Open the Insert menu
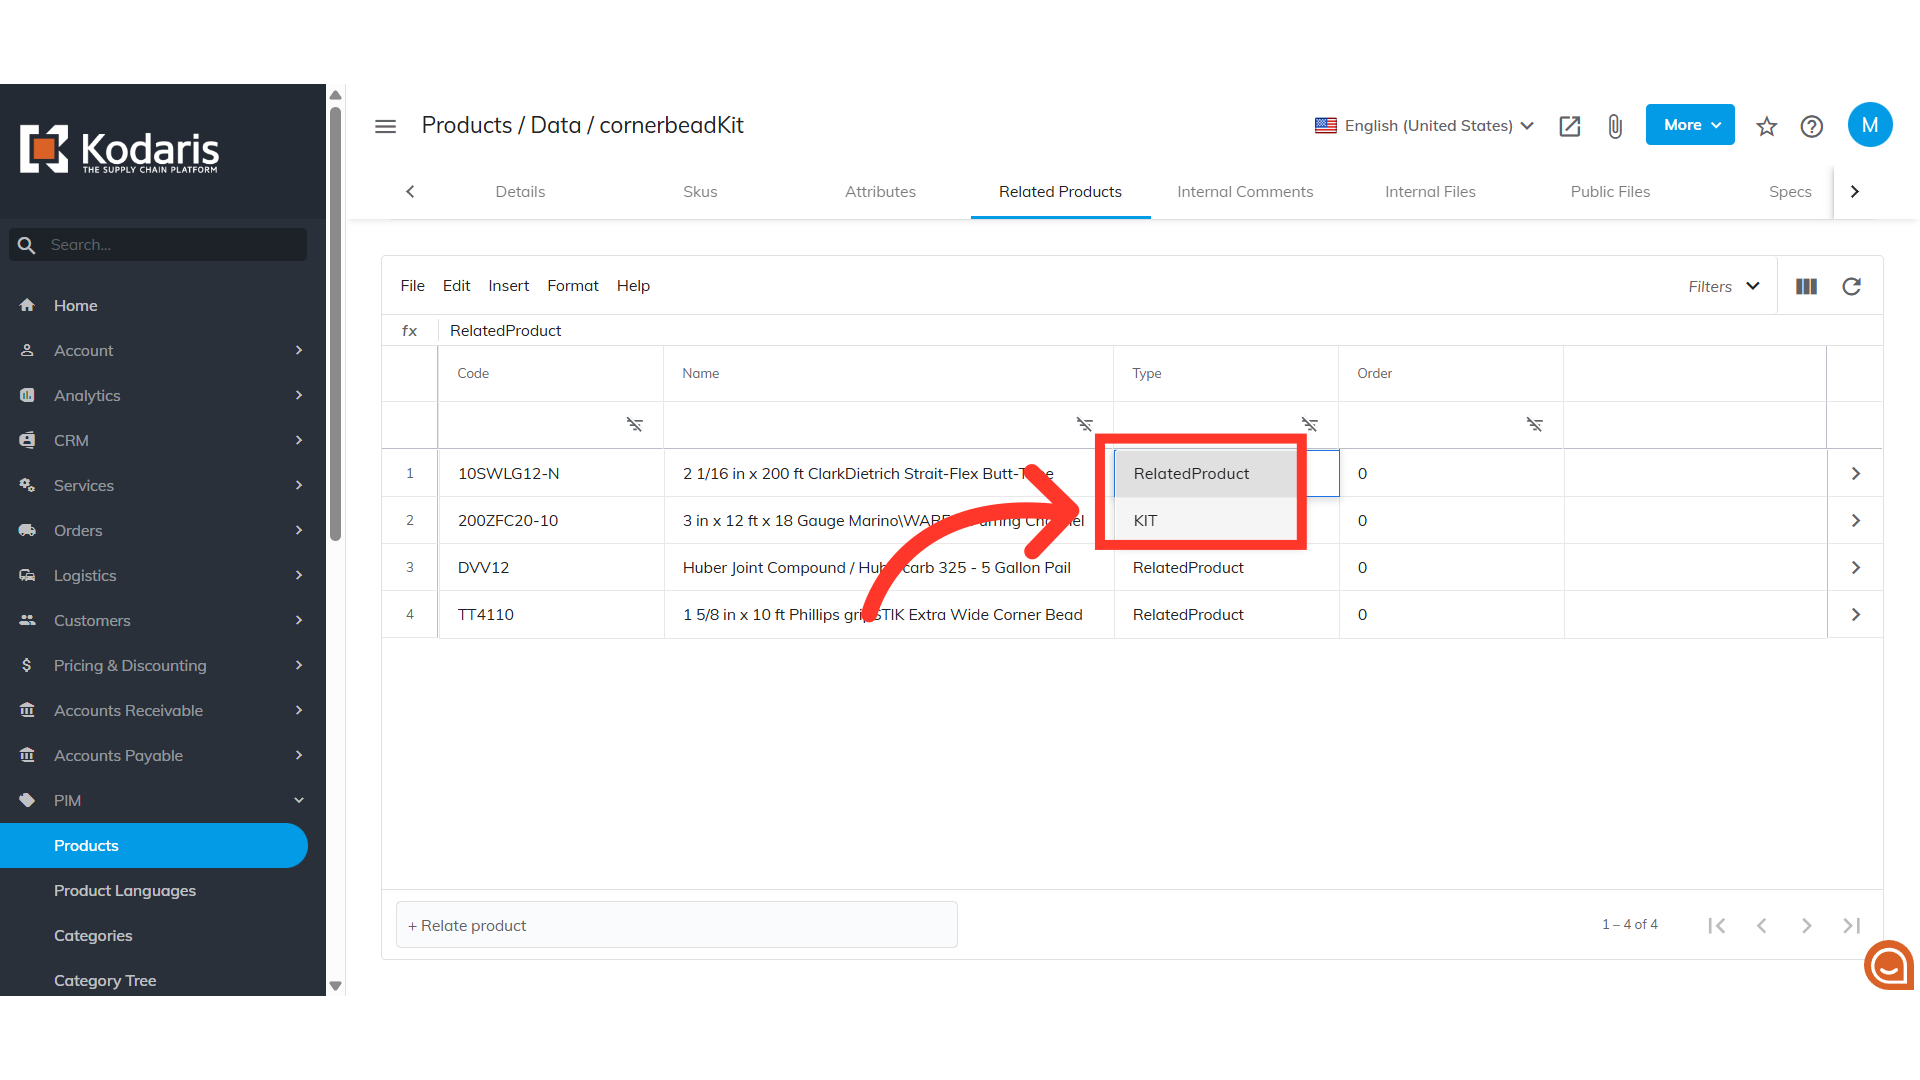 point(508,286)
